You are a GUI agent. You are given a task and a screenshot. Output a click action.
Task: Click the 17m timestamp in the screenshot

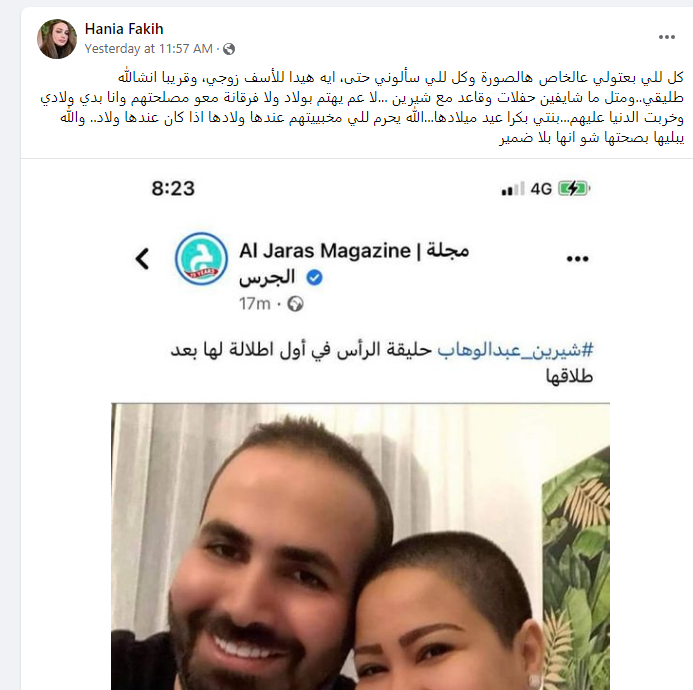(255, 304)
